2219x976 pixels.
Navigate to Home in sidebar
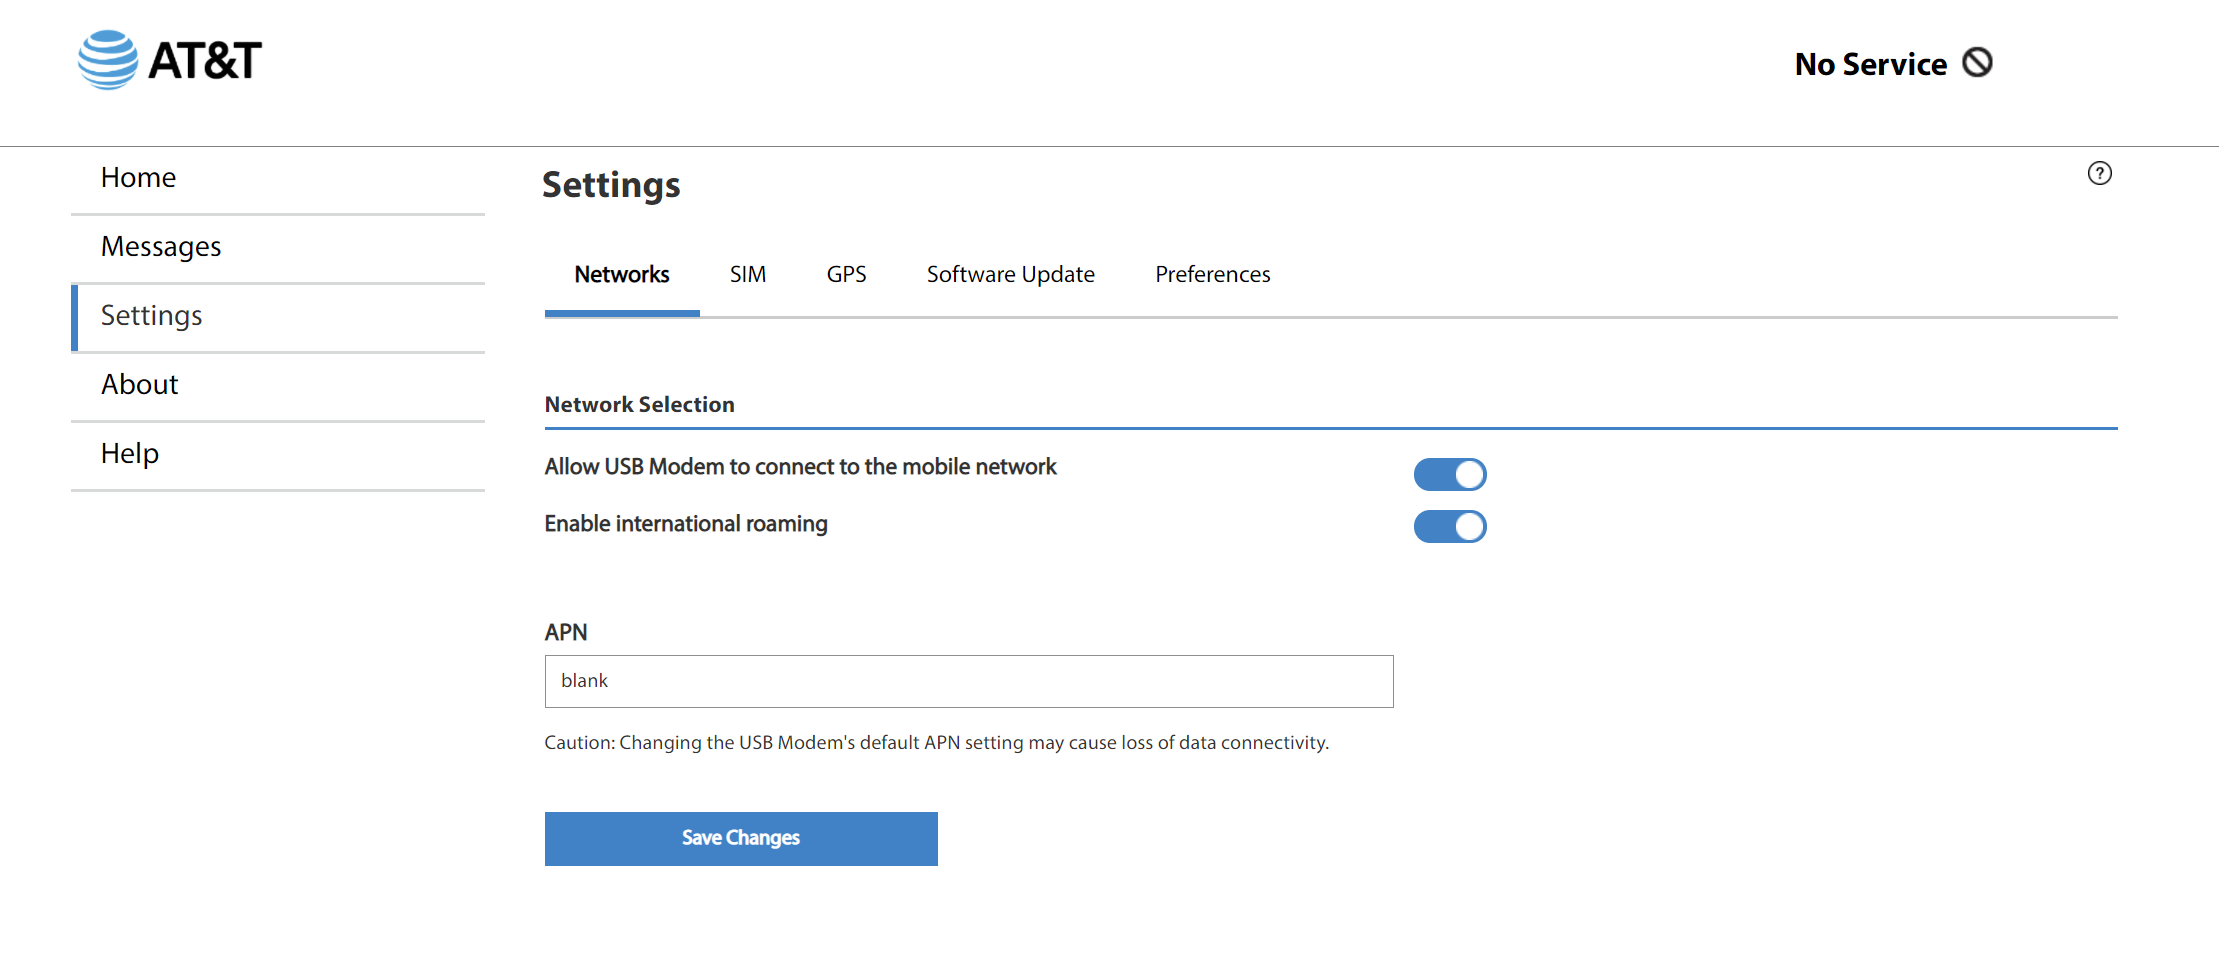coord(278,178)
